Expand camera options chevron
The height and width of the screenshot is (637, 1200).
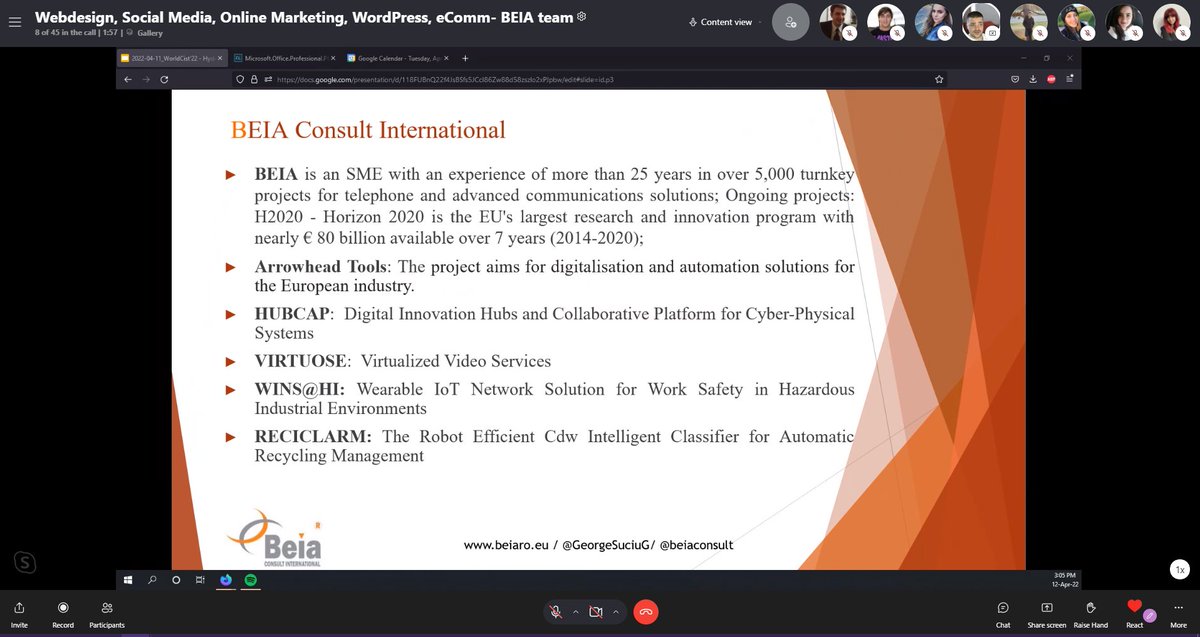616,612
